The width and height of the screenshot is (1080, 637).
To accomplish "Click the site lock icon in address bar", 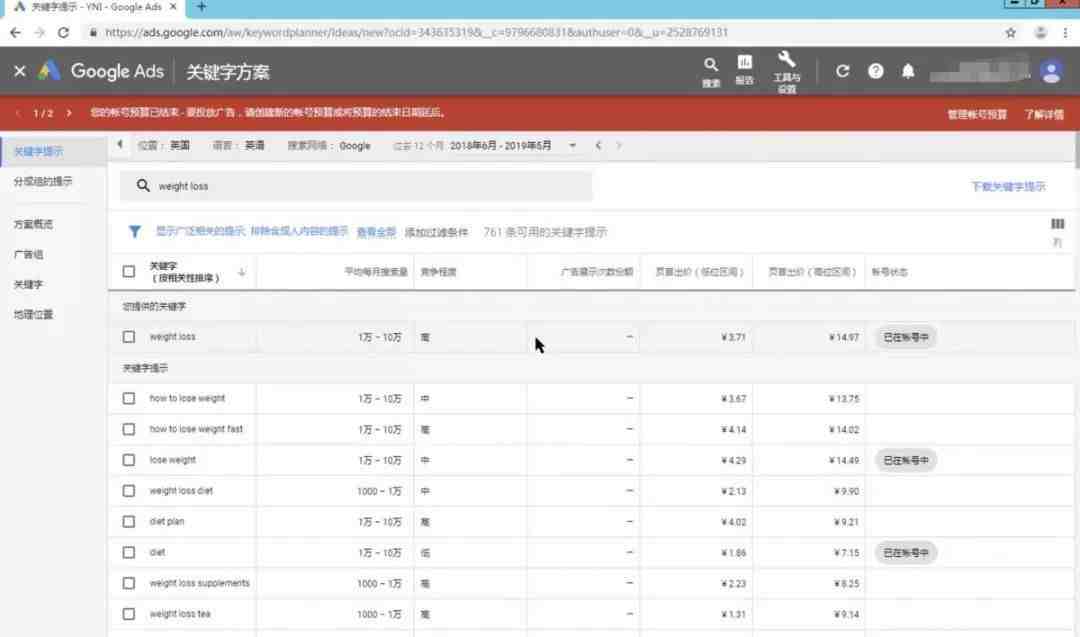I will (93, 32).
